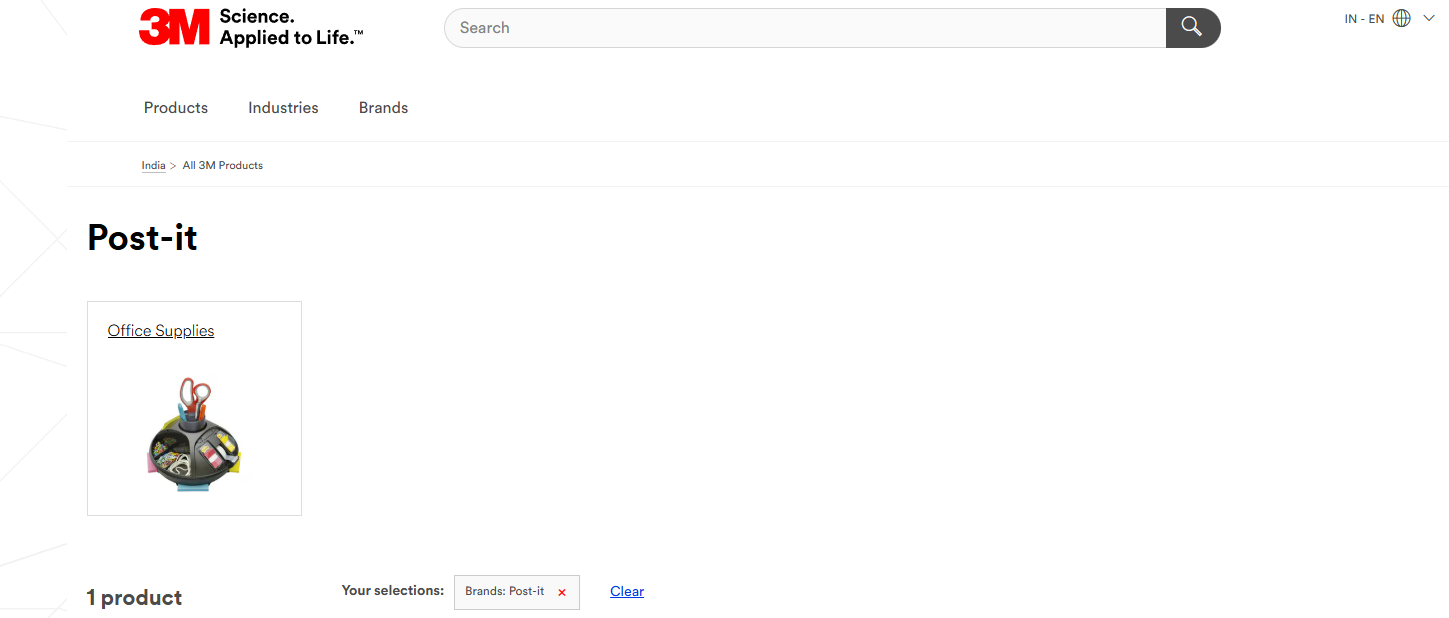Open the Office Supplies category link
1449x618 pixels.
pos(161,331)
